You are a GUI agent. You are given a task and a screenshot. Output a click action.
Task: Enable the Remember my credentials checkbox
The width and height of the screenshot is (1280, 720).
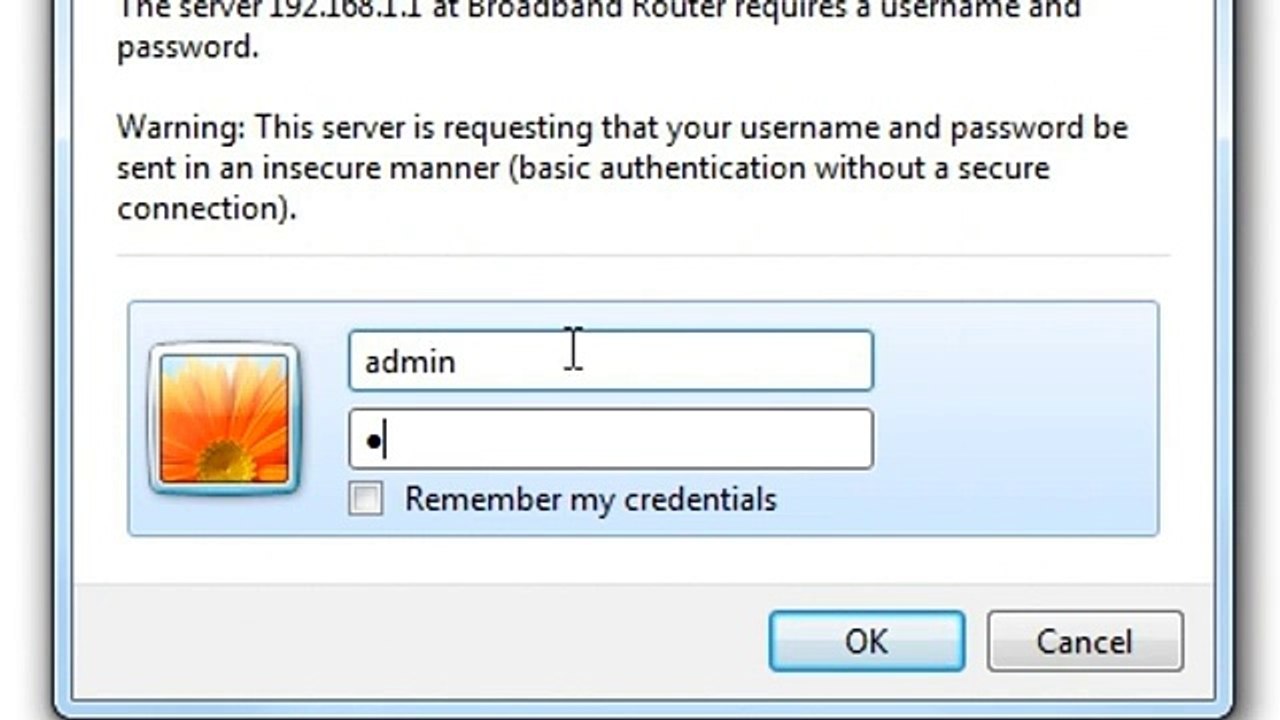pyautogui.click(x=366, y=498)
